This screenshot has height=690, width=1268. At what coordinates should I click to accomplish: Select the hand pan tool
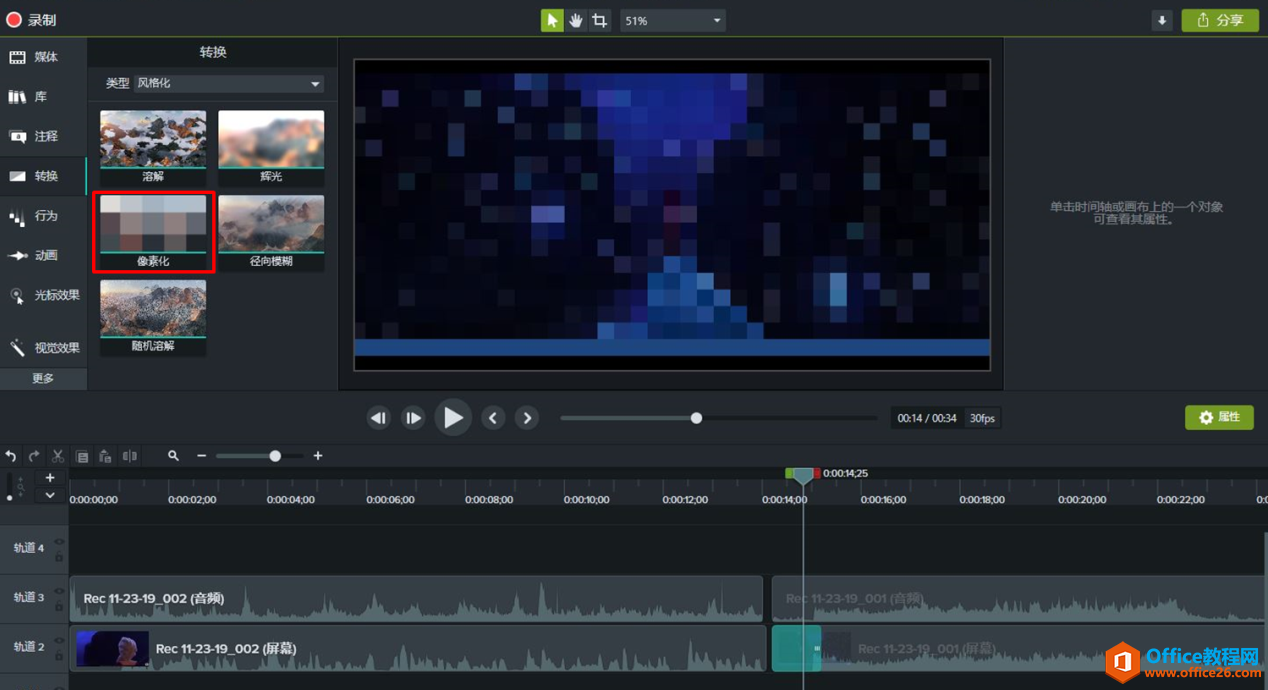click(x=576, y=20)
